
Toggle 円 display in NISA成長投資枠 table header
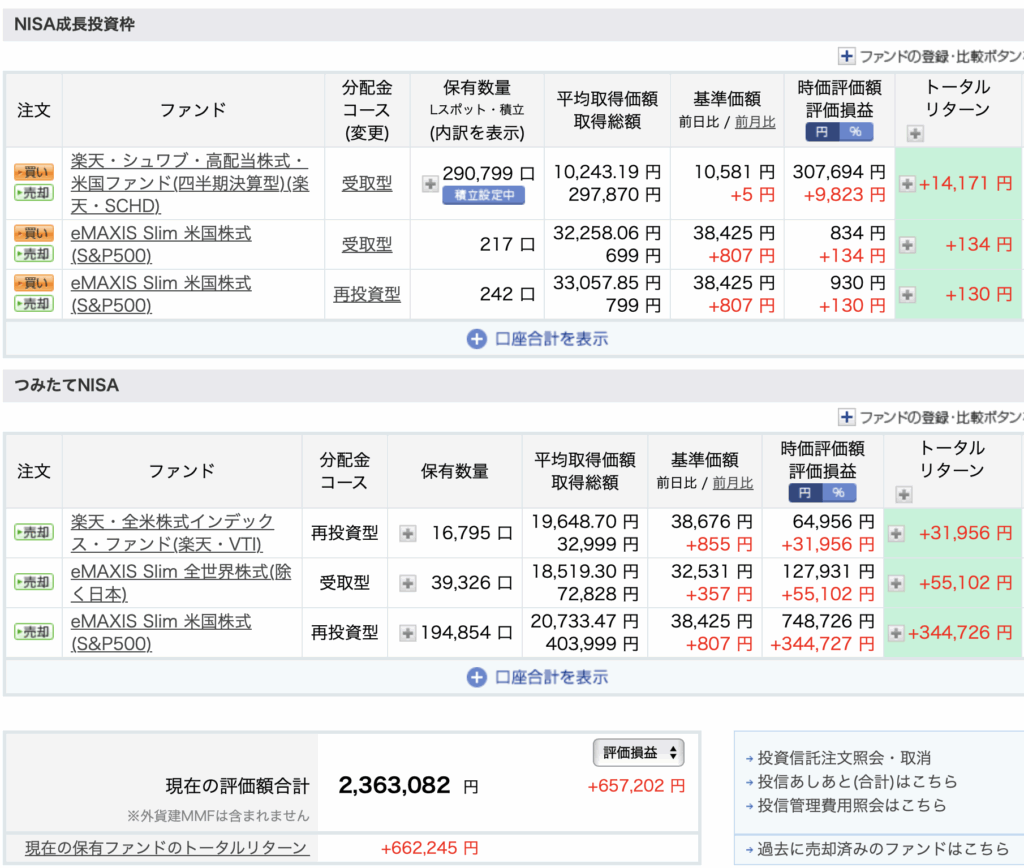click(821, 132)
